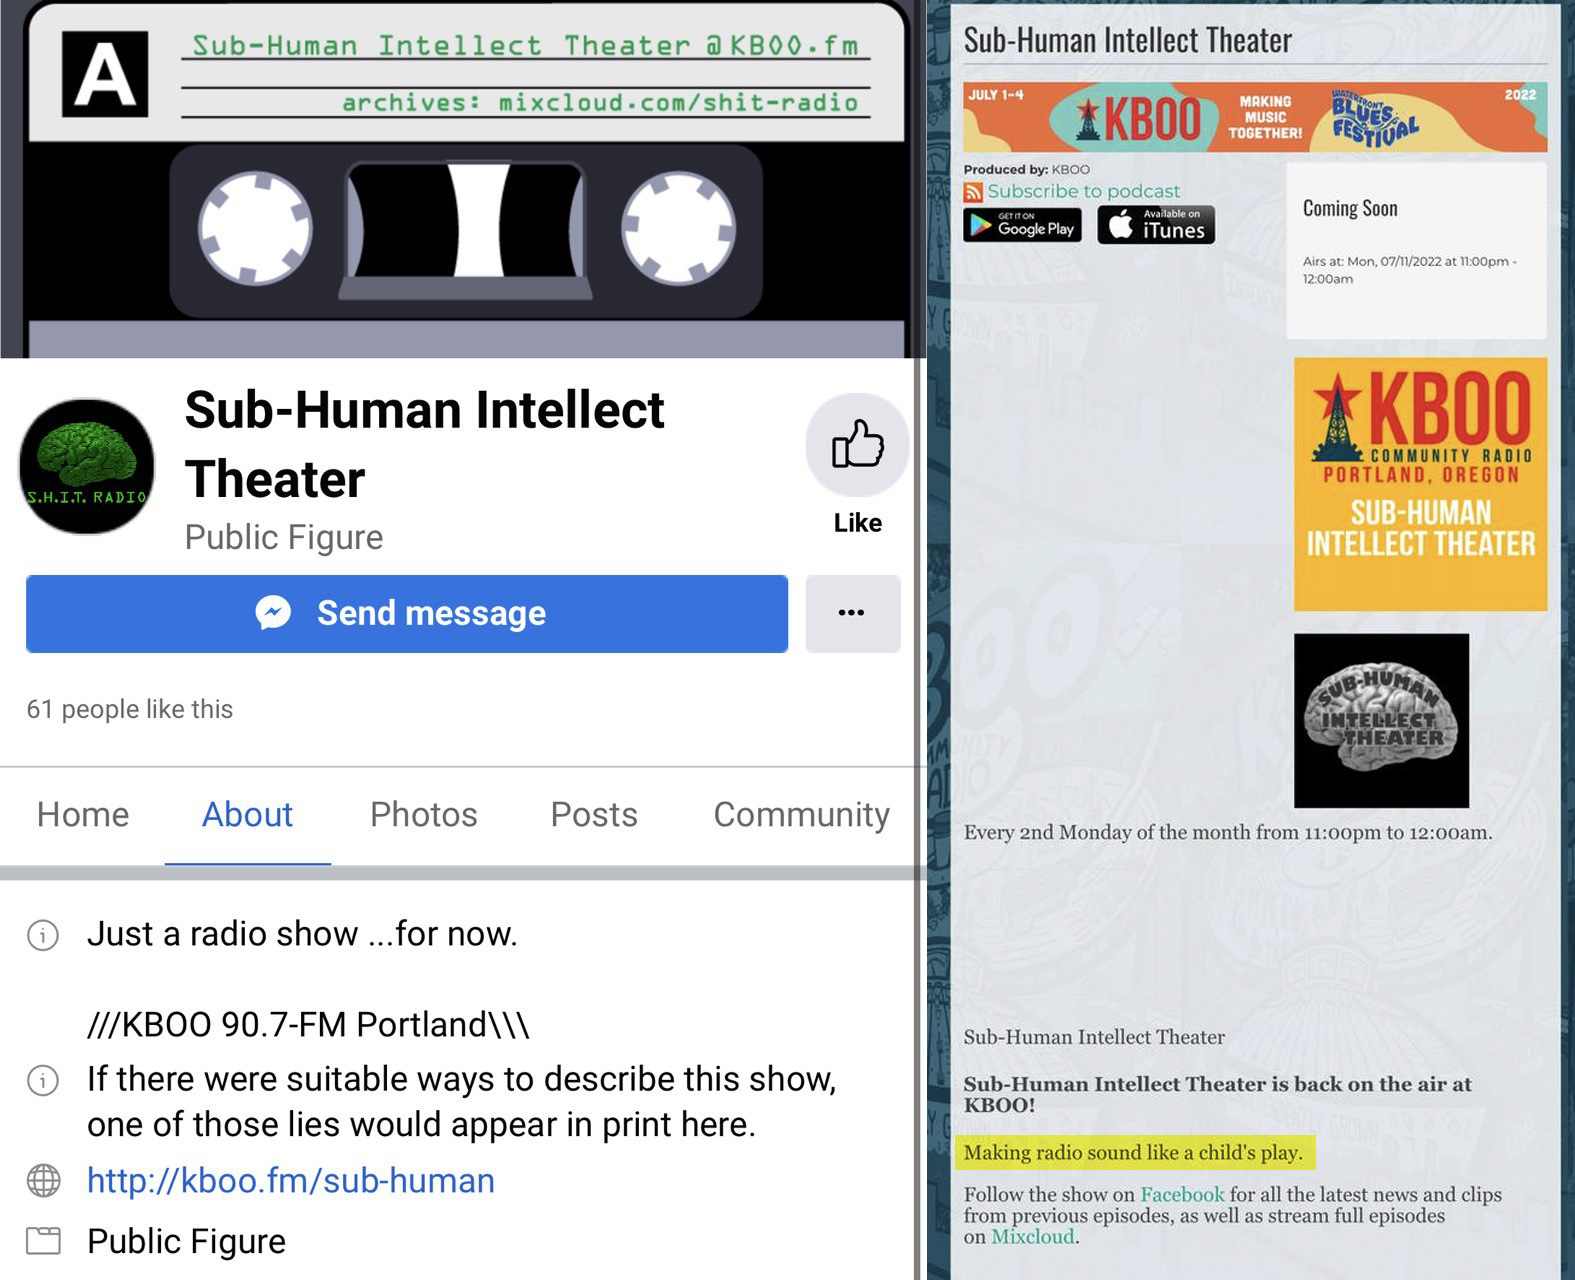The width and height of the screenshot is (1575, 1280).
Task: Open the three-dots more options button
Action: [852, 613]
